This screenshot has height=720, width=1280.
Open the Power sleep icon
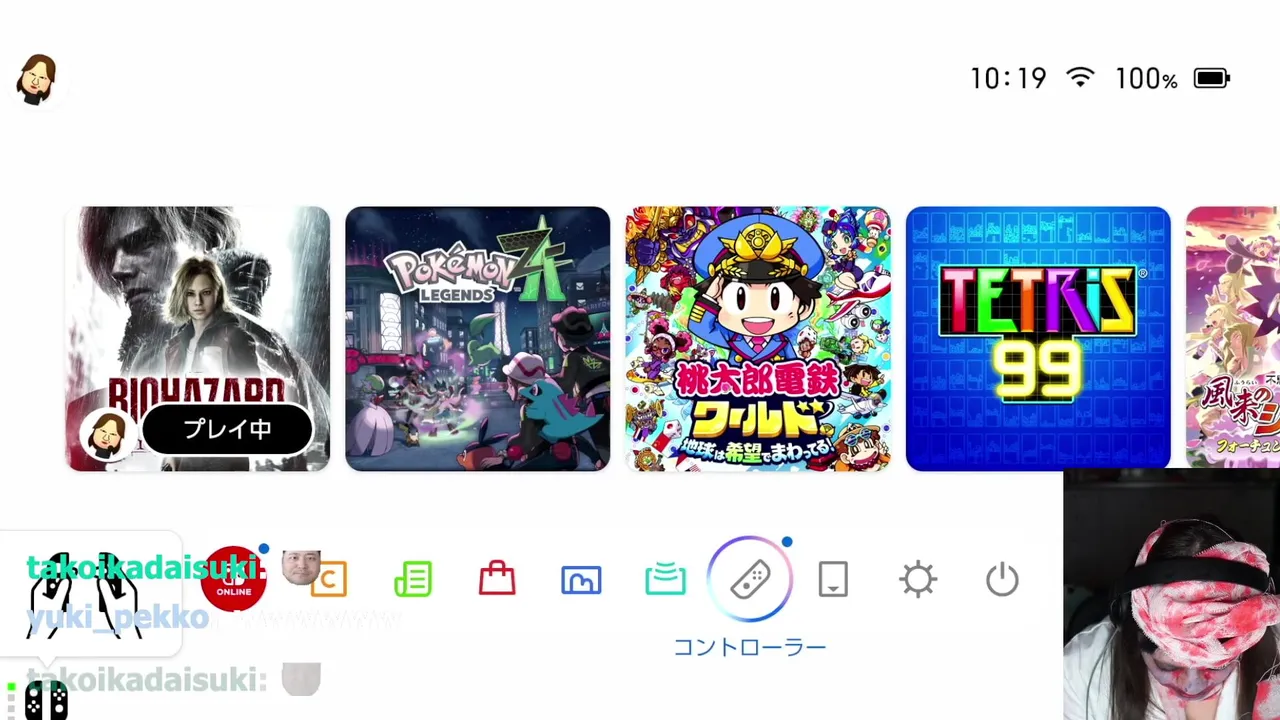click(1002, 579)
